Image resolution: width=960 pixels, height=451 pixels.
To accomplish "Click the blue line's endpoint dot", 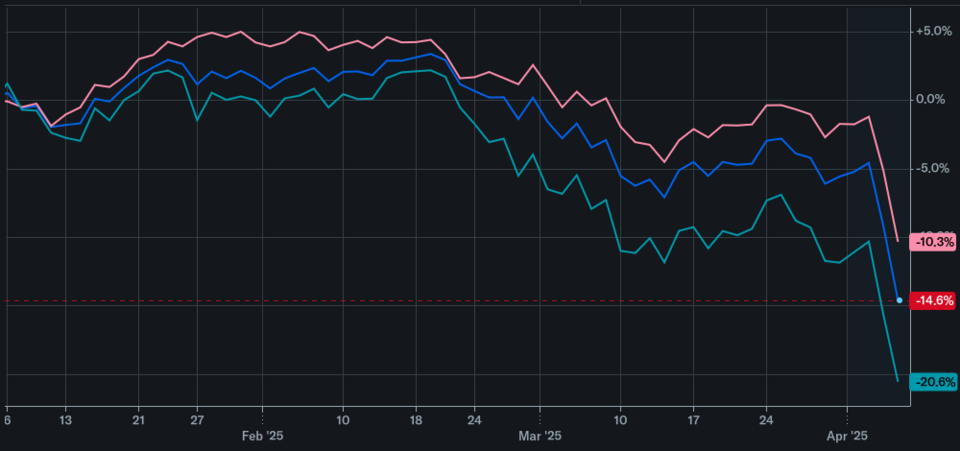I will click(899, 300).
